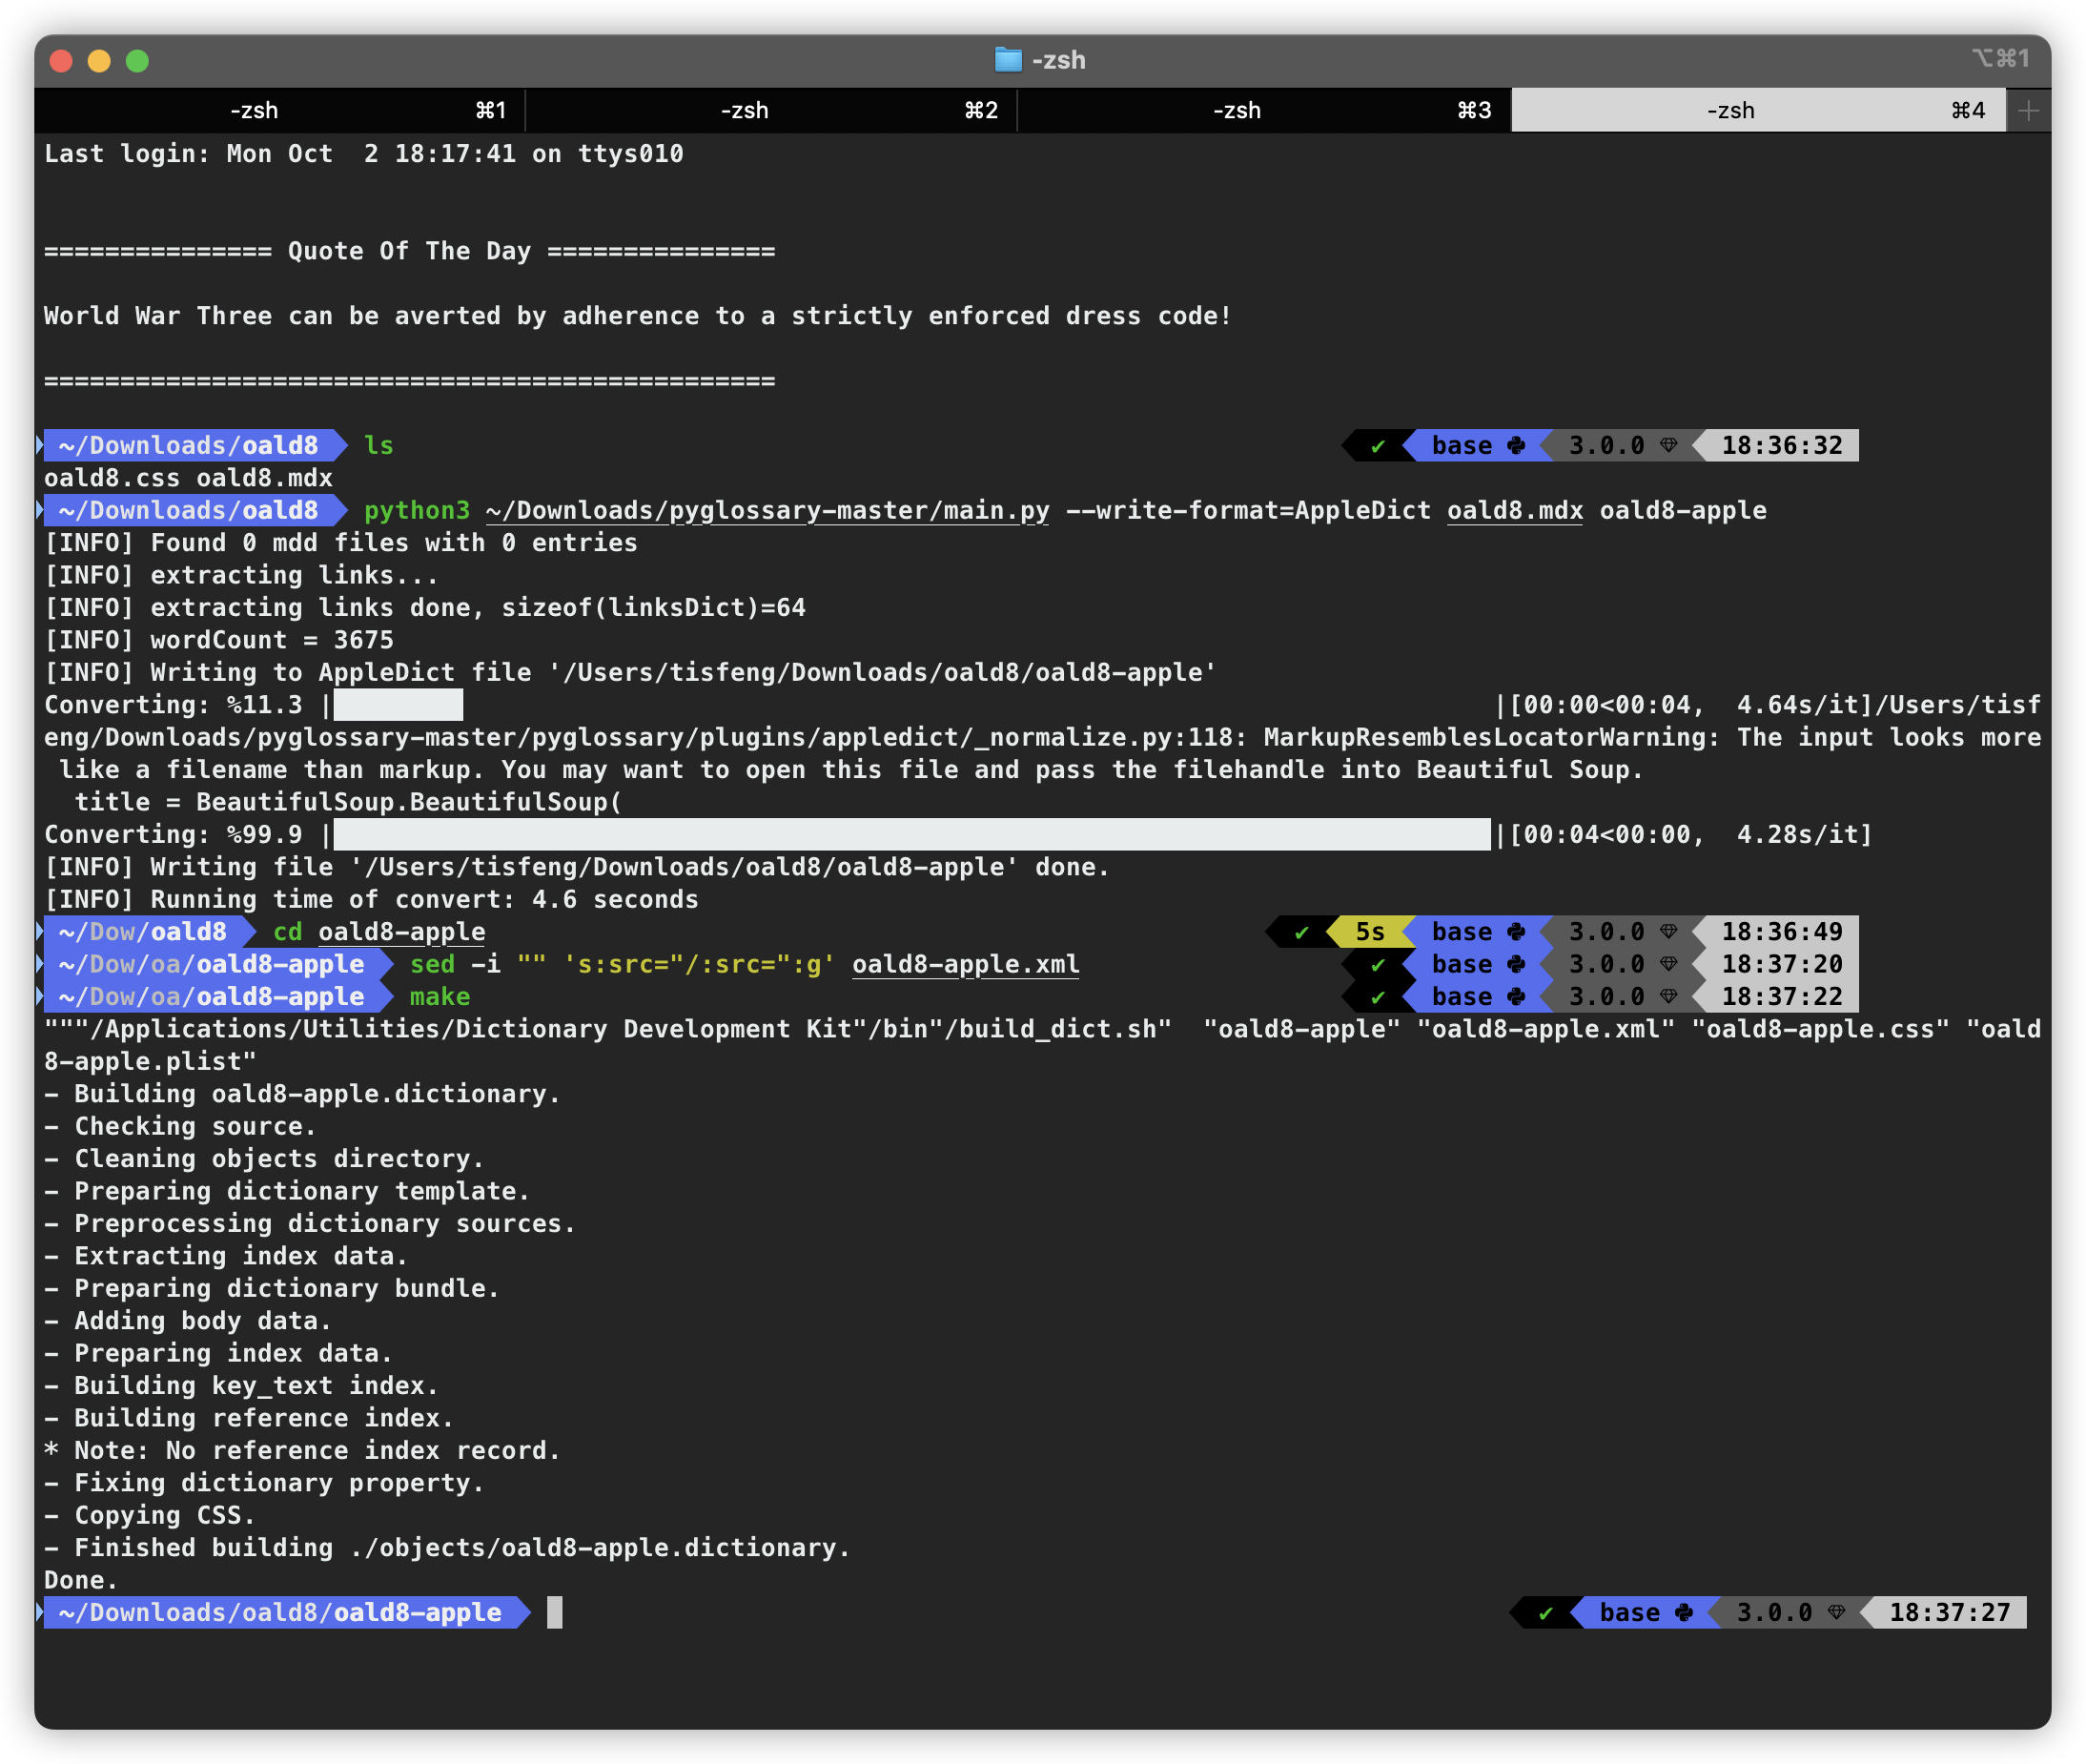Click the new tab plus icon
2086x1764 pixels.
(2028, 110)
